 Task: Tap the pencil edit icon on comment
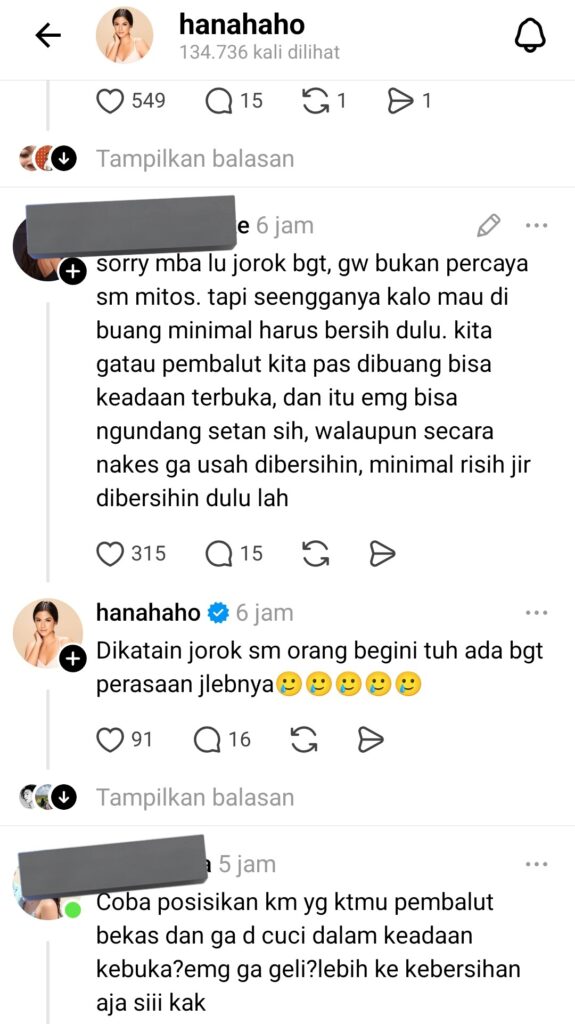488,225
